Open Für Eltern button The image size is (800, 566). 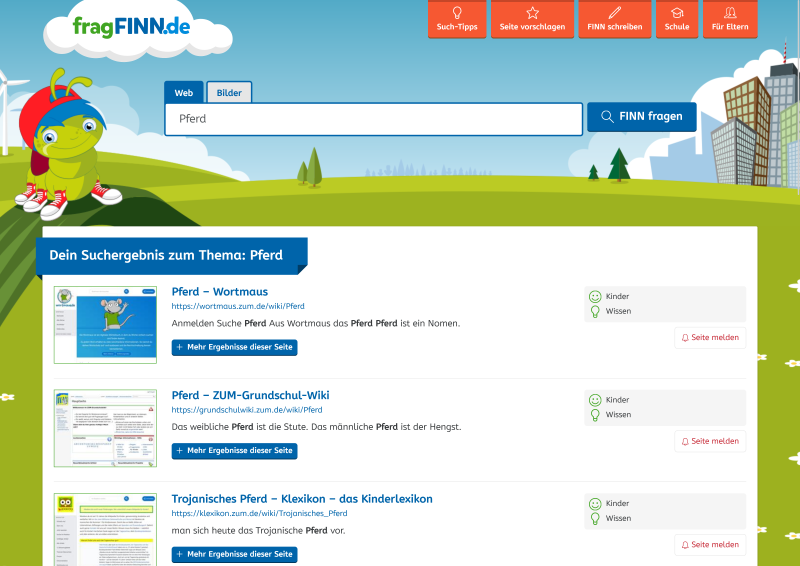(x=730, y=19)
